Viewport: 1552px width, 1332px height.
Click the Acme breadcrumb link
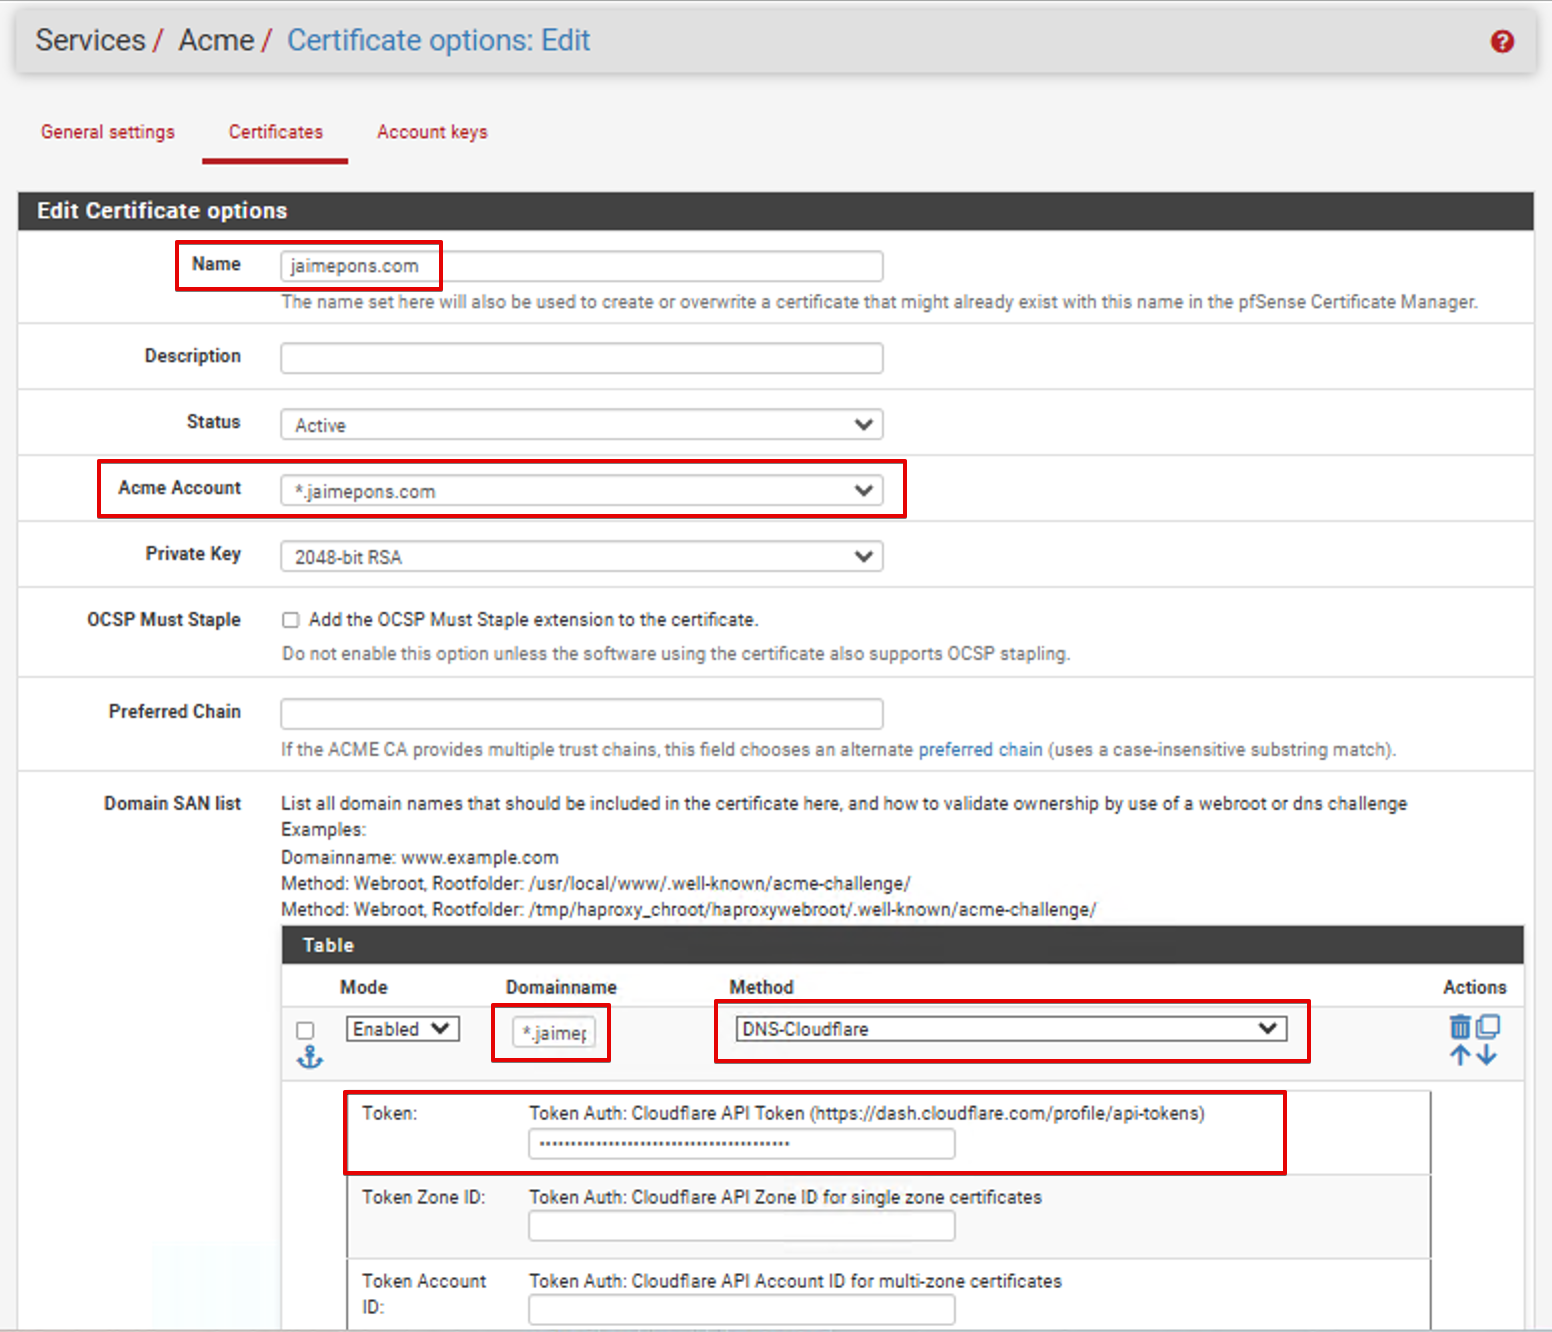point(216,40)
